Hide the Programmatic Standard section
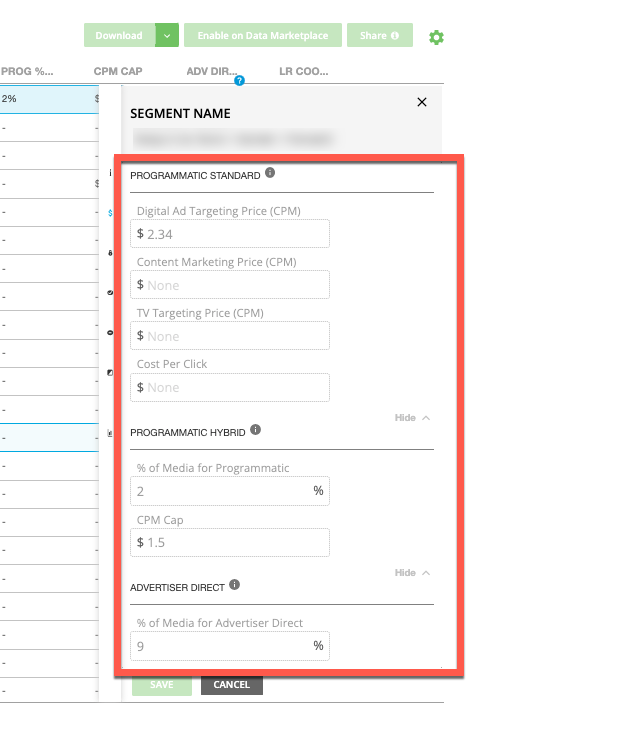619x753 pixels. point(412,418)
